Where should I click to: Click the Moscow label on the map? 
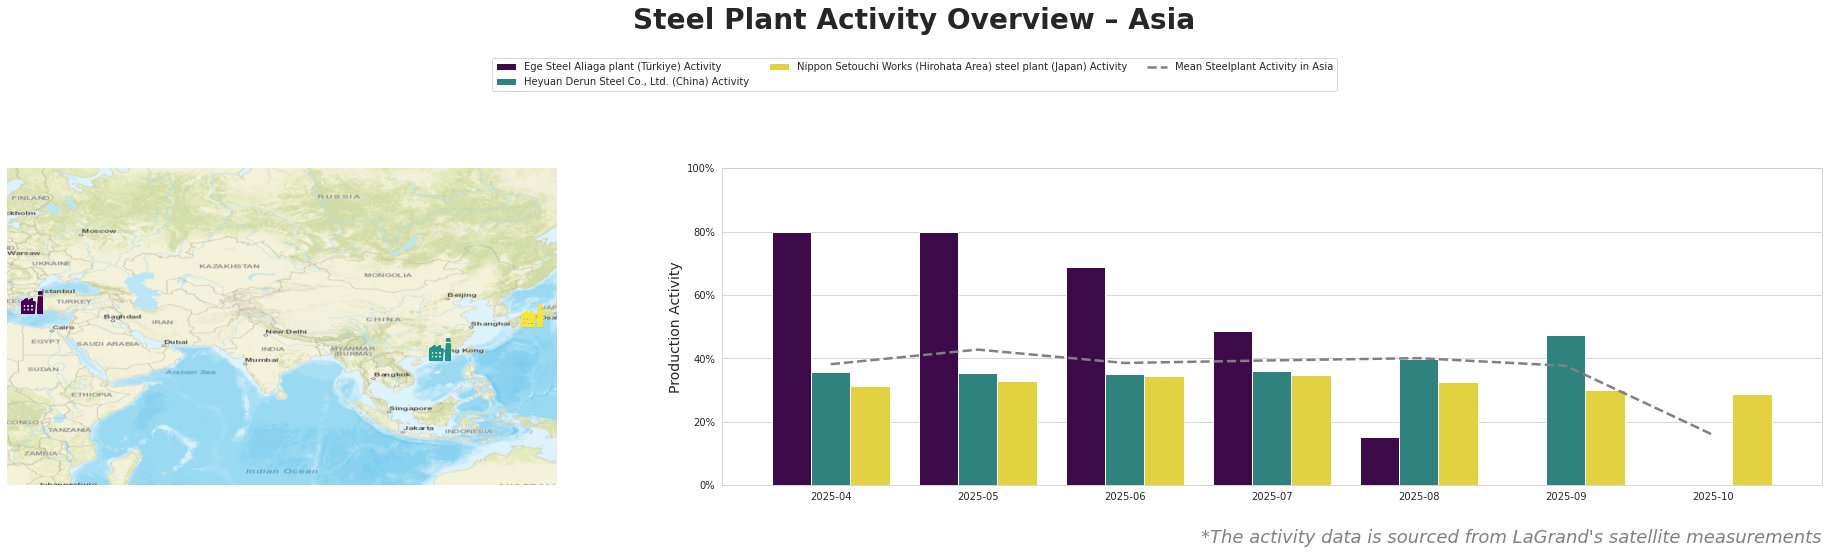point(99,231)
